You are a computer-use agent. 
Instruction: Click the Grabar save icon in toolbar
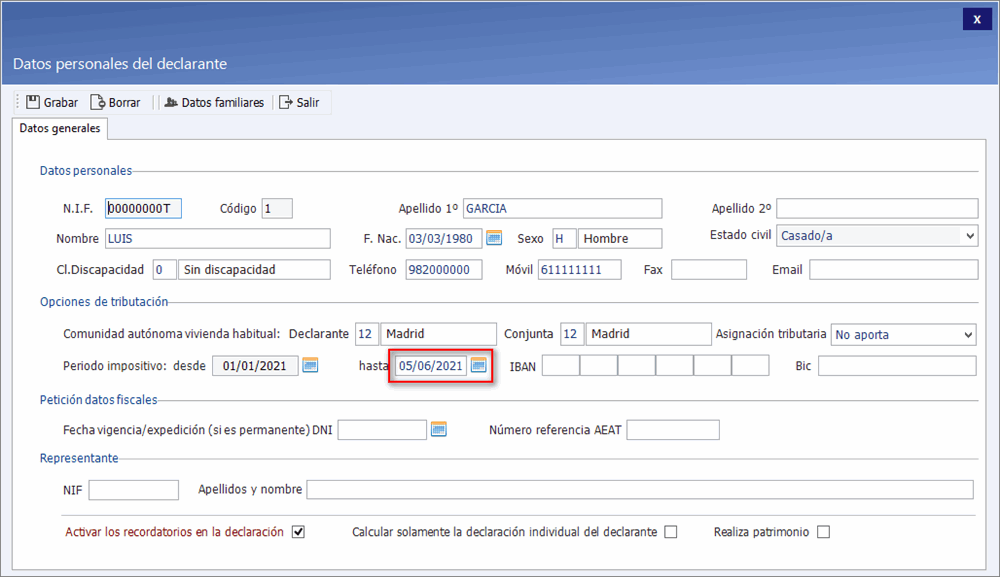pyautogui.click(x=33, y=102)
